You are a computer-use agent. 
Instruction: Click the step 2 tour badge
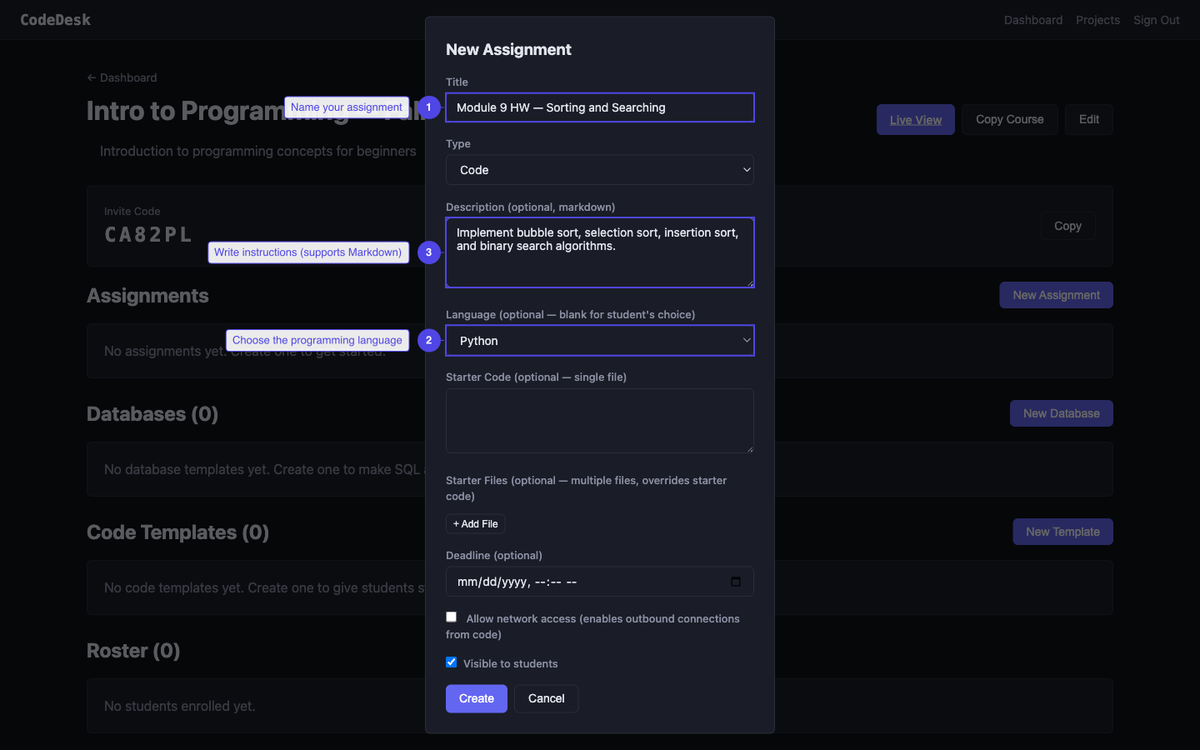click(x=428, y=340)
